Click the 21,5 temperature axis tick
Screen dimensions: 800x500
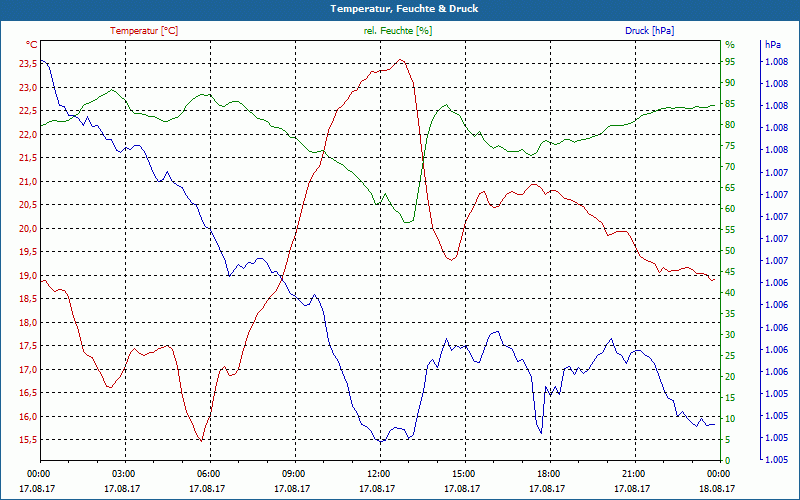[x=28, y=158]
